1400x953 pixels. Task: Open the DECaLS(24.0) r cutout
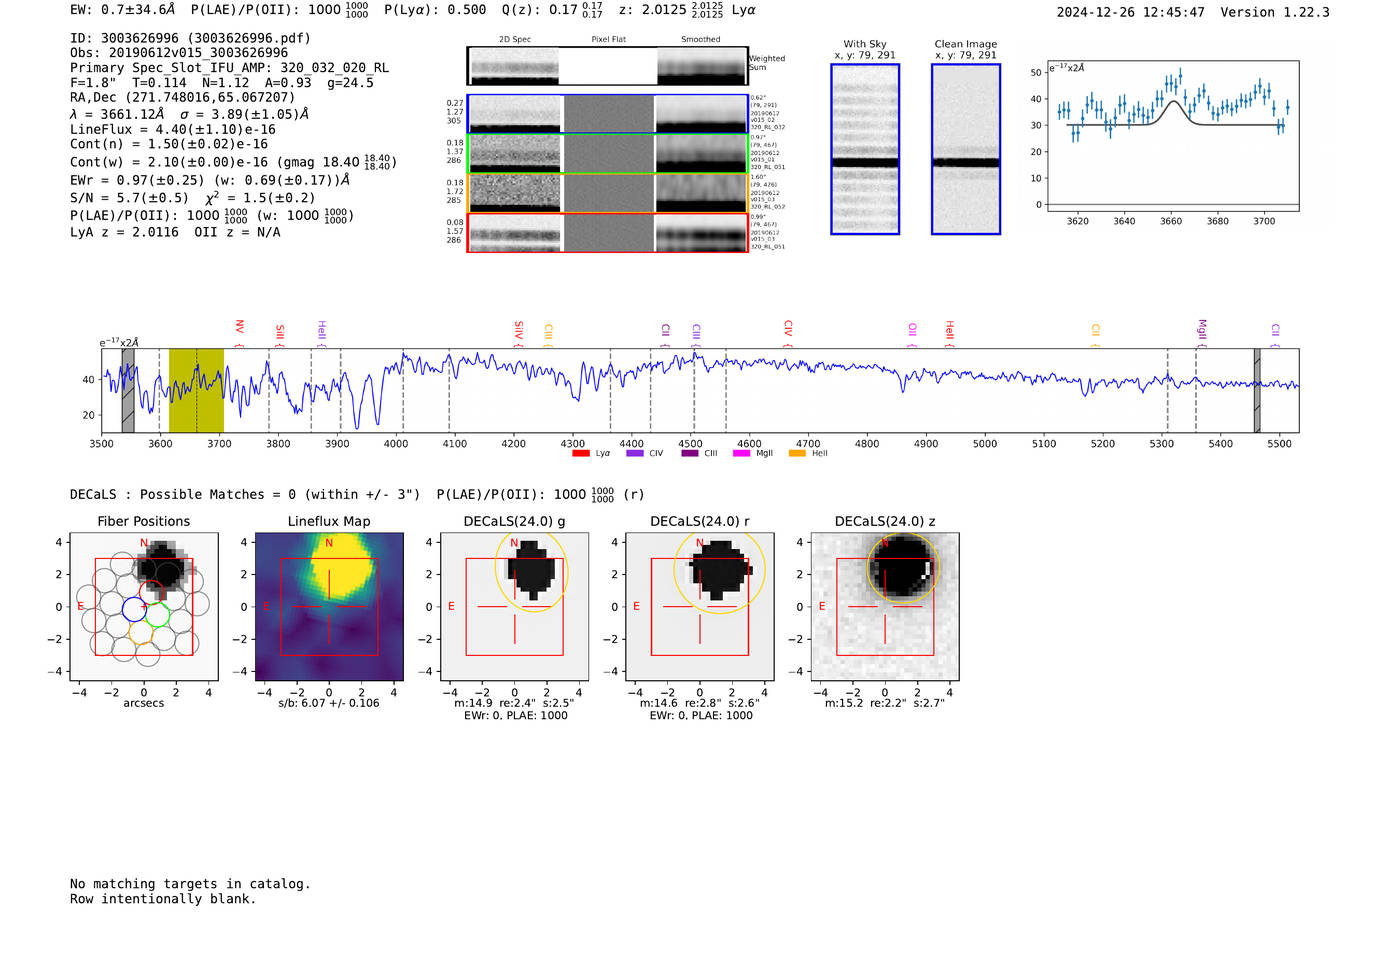pos(700,607)
